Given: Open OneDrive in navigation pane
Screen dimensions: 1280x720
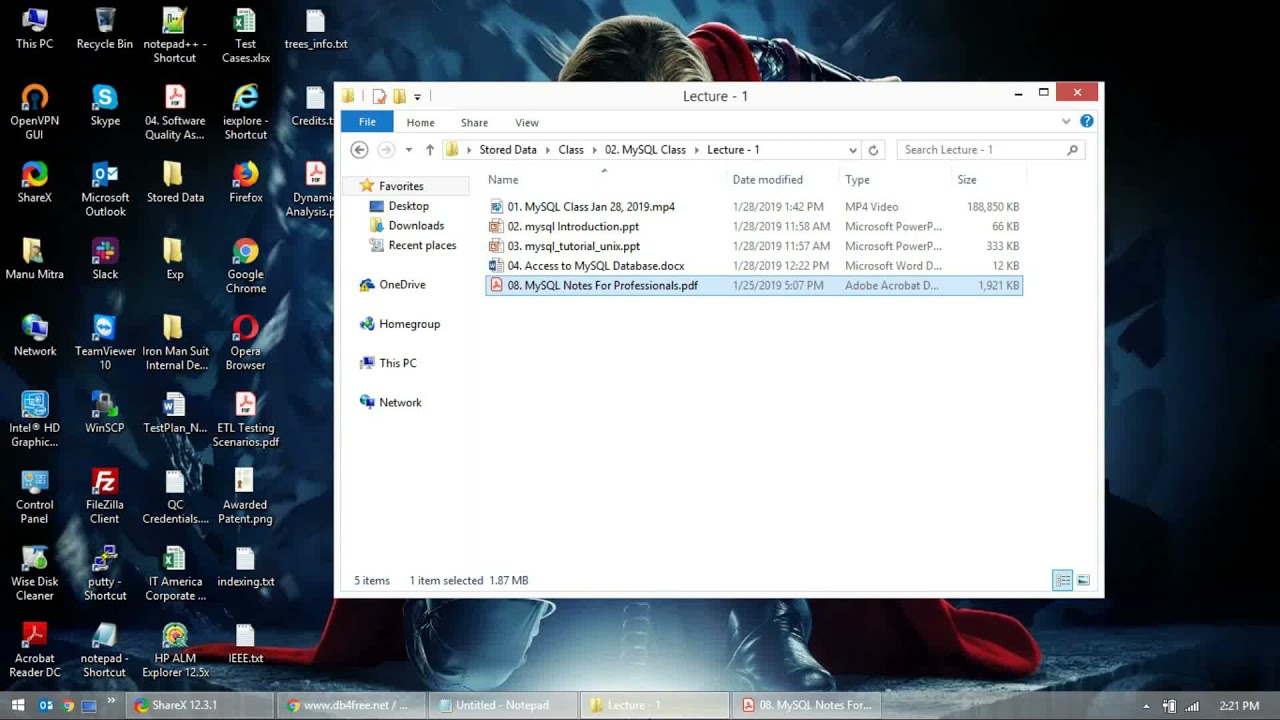Looking at the screenshot, I should (x=401, y=285).
